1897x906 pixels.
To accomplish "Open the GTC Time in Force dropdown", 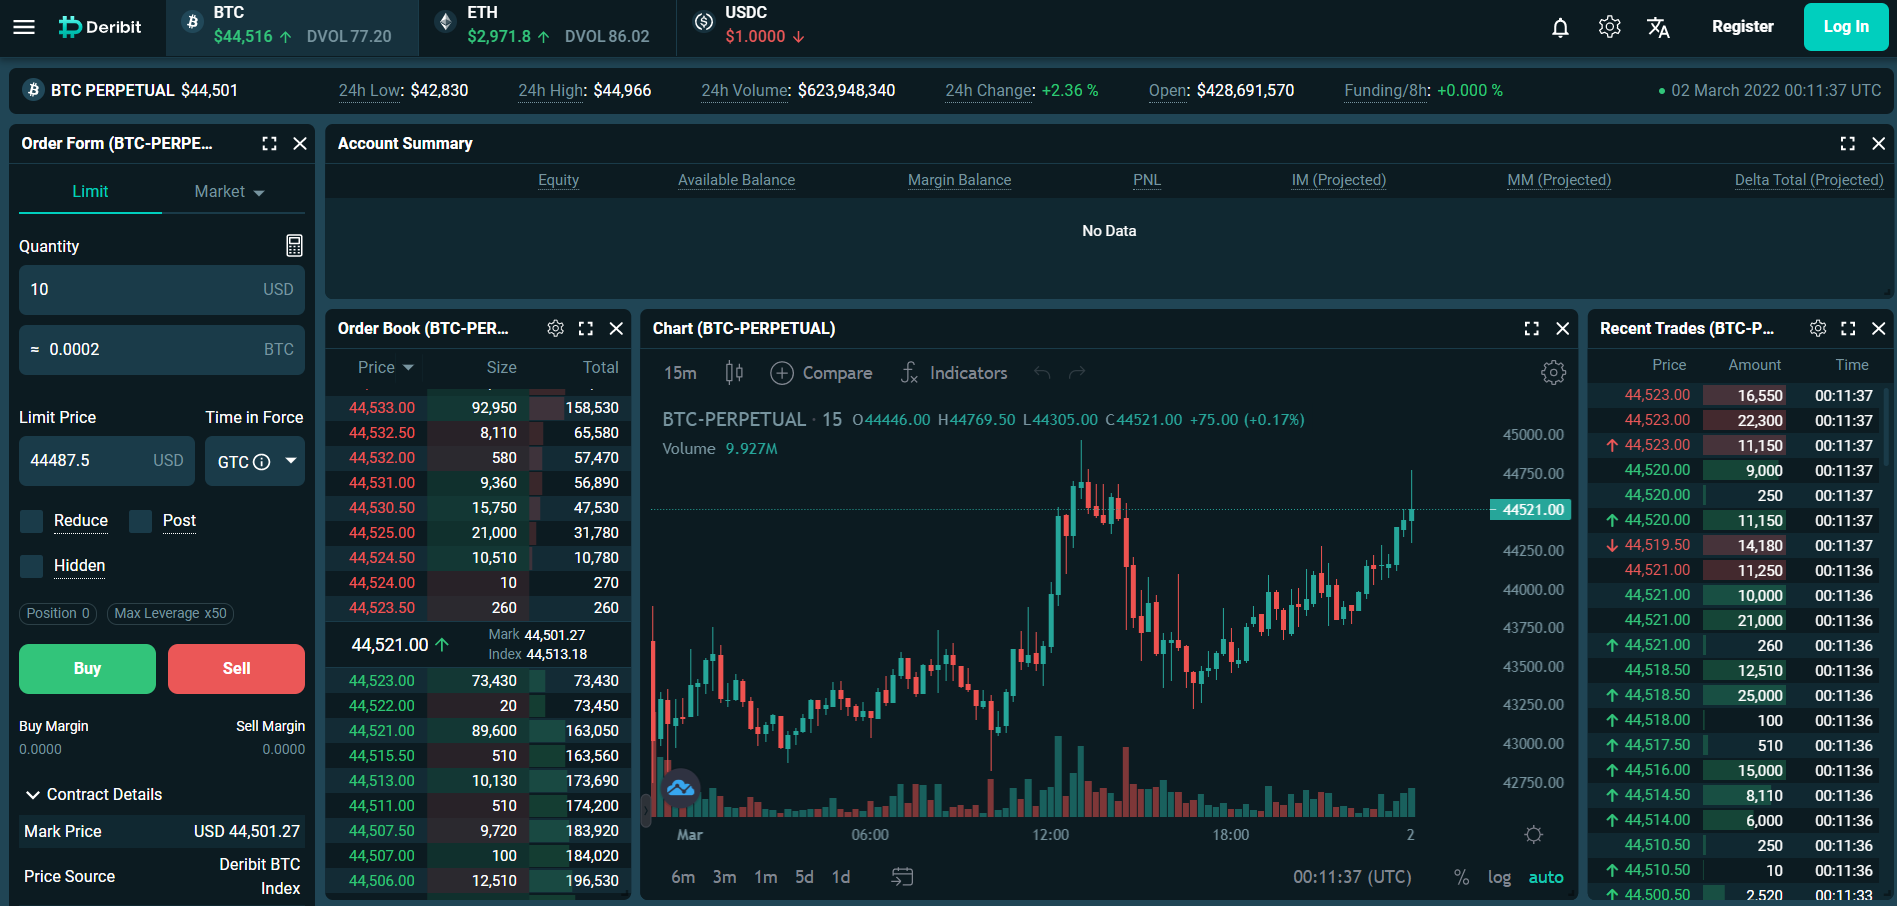I will pyautogui.click(x=255, y=461).
